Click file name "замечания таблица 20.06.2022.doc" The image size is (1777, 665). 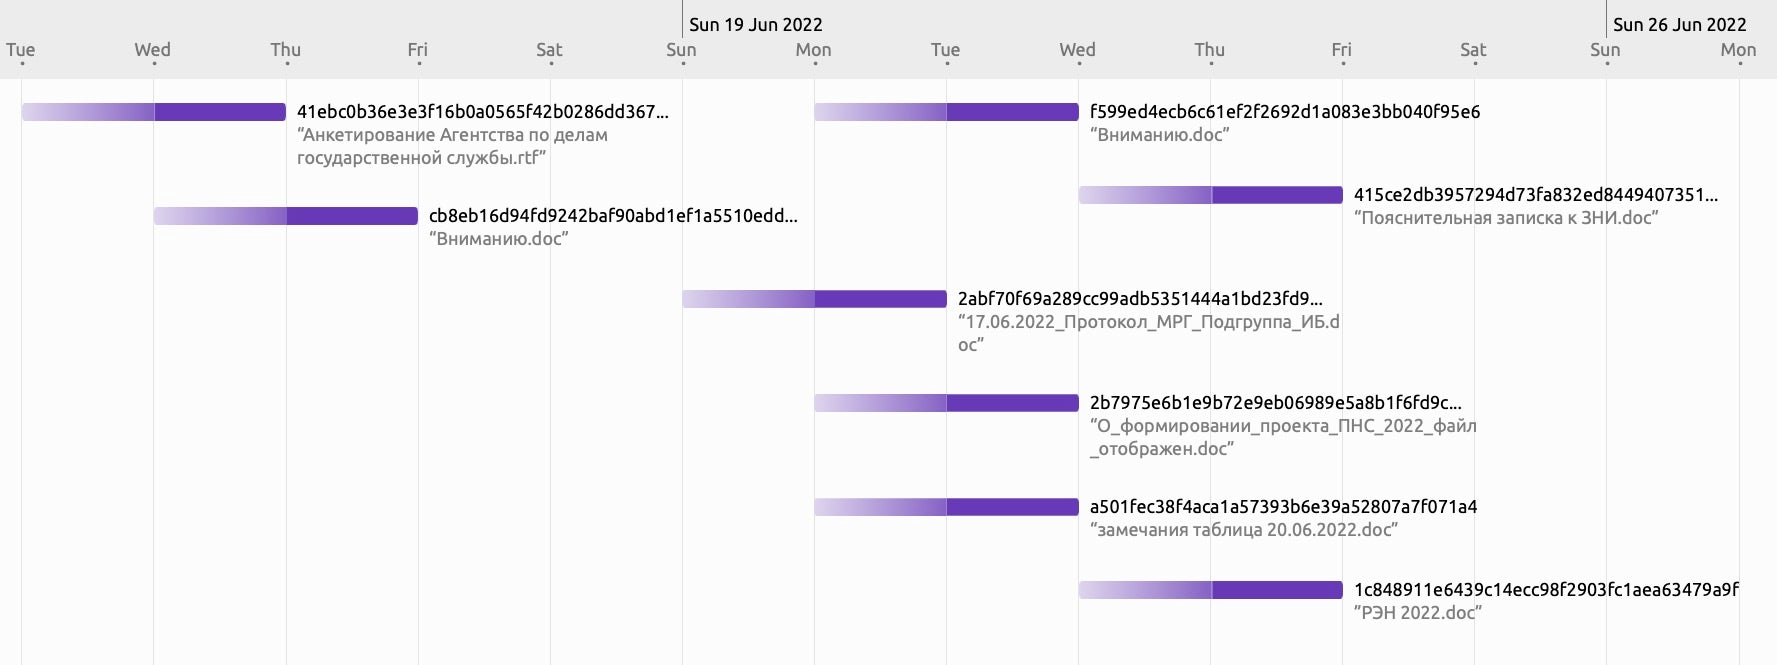tap(1243, 530)
